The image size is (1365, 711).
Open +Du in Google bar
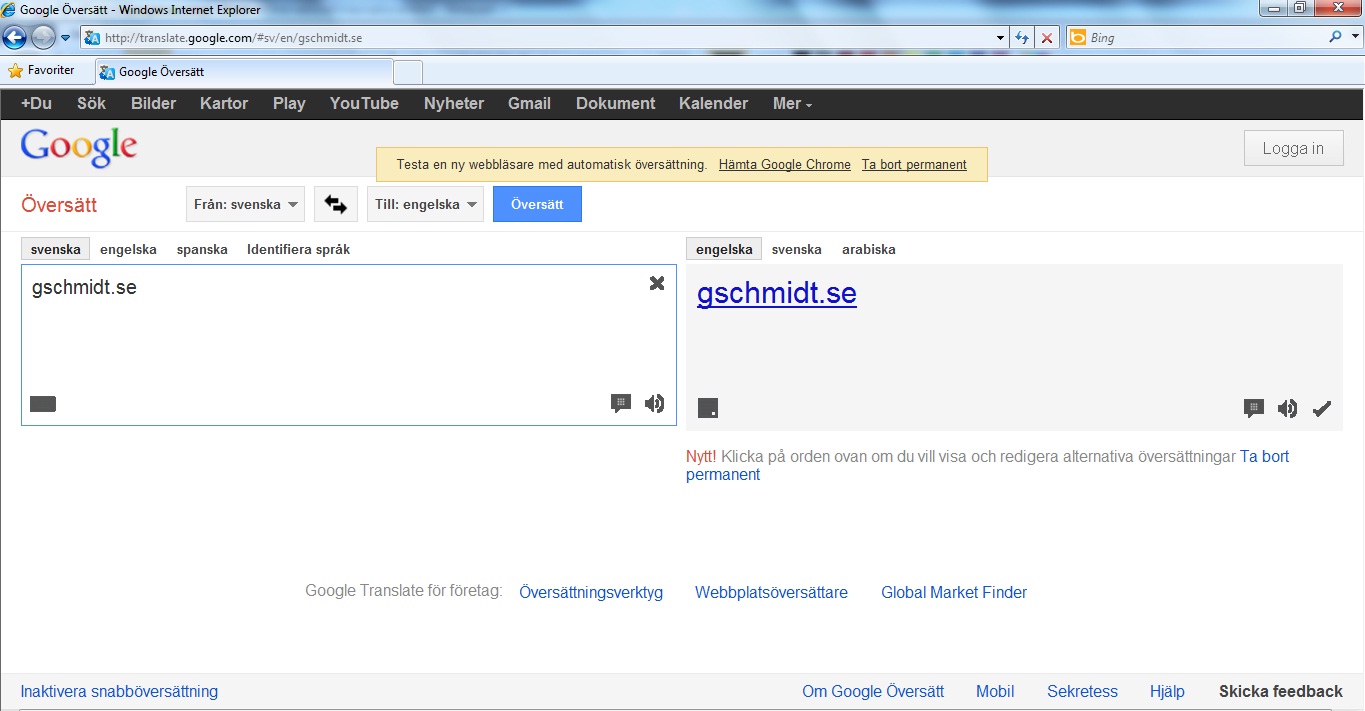[x=36, y=103]
